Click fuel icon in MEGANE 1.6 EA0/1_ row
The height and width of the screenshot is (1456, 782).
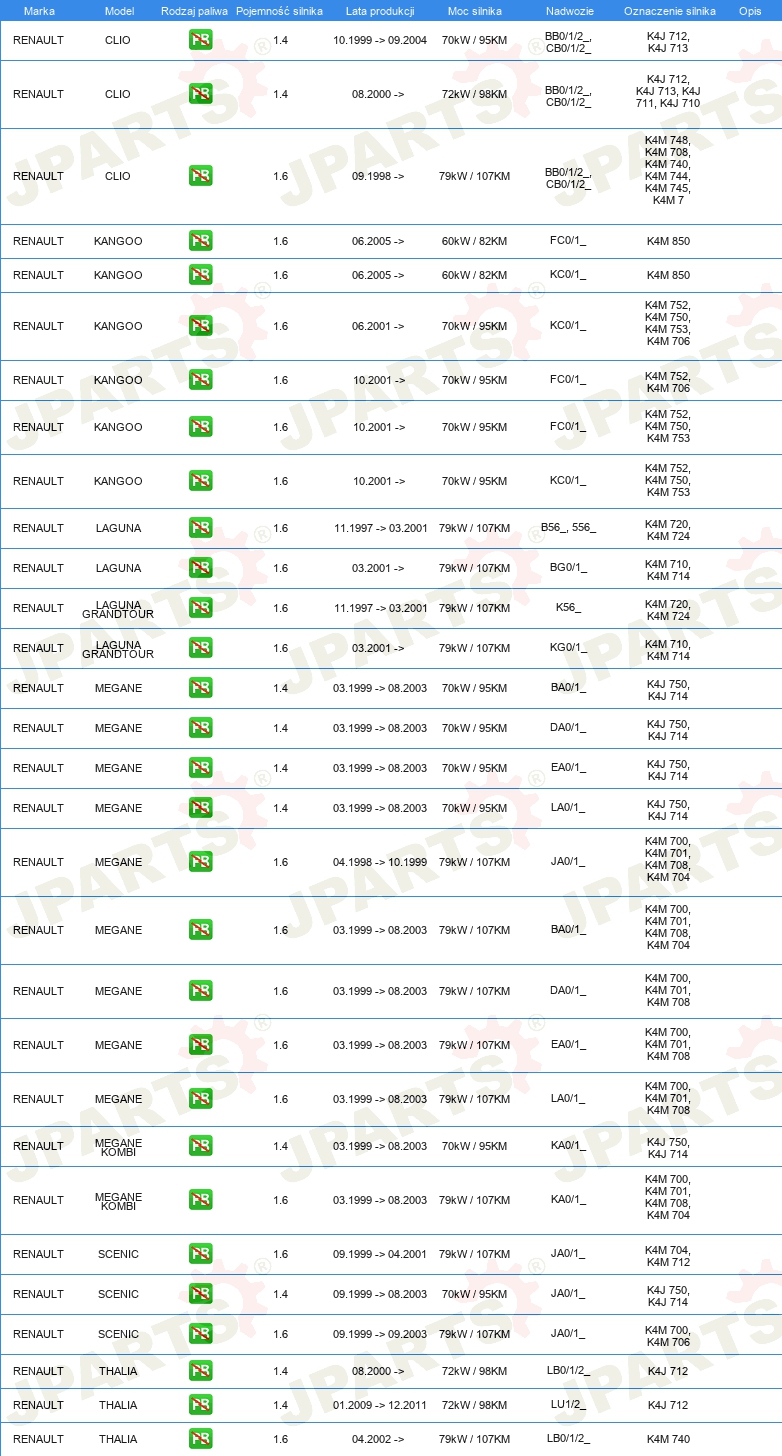coord(200,1045)
